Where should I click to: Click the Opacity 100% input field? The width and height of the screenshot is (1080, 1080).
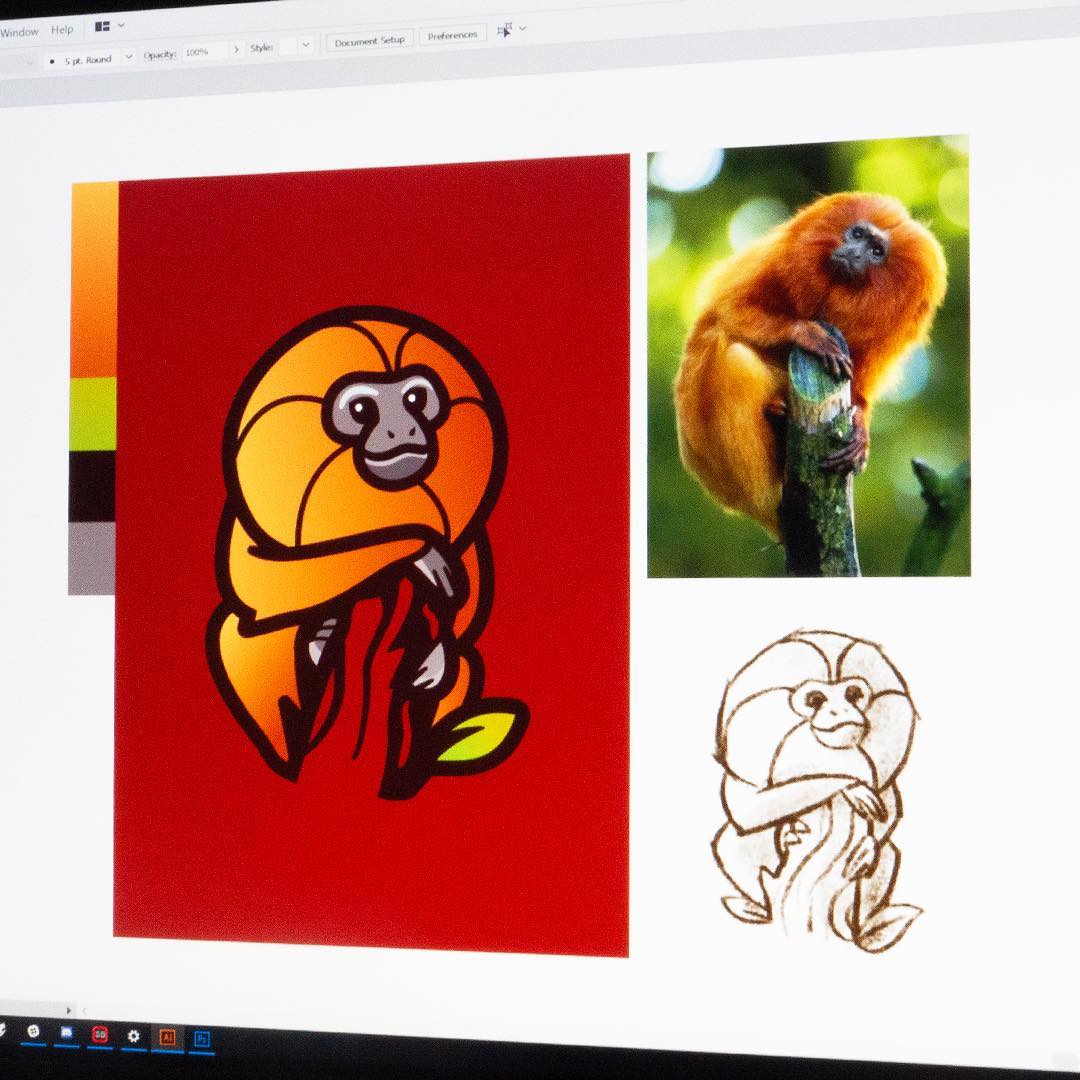(x=205, y=52)
